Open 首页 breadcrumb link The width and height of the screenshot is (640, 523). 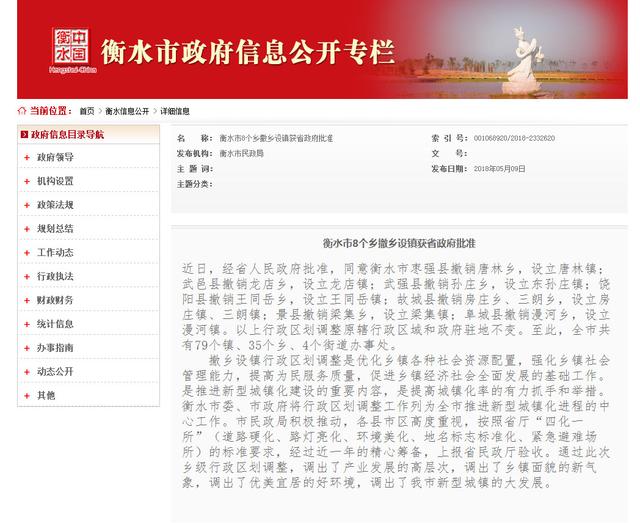[x=87, y=111]
